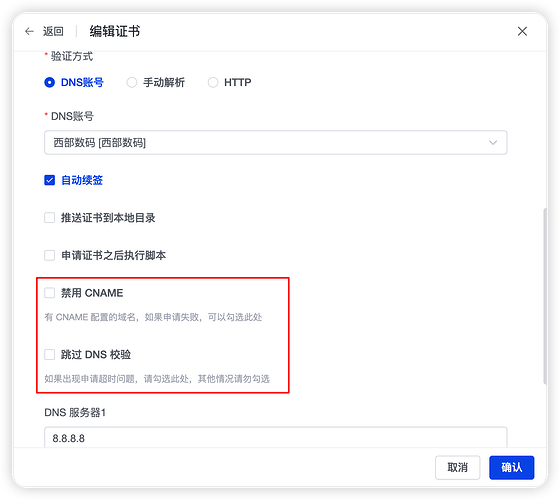This screenshot has height=500, width=560.
Task: Click the 返回 link in header
Action: click(53, 31)
